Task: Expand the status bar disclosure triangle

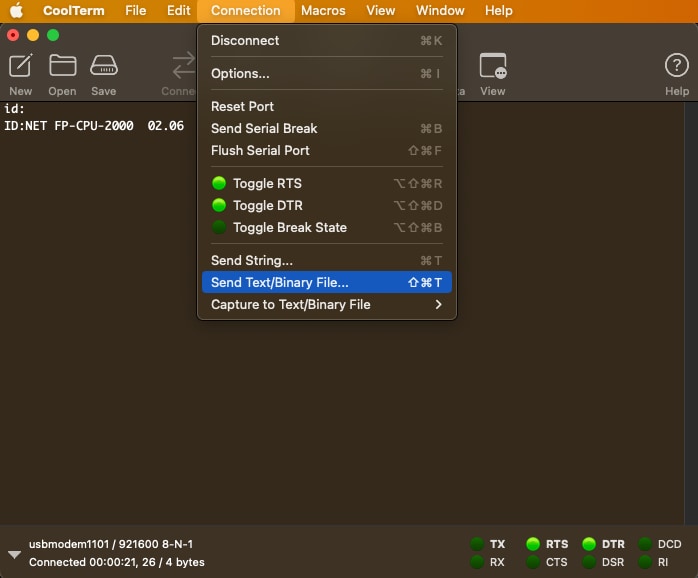Action: point(14,554)
